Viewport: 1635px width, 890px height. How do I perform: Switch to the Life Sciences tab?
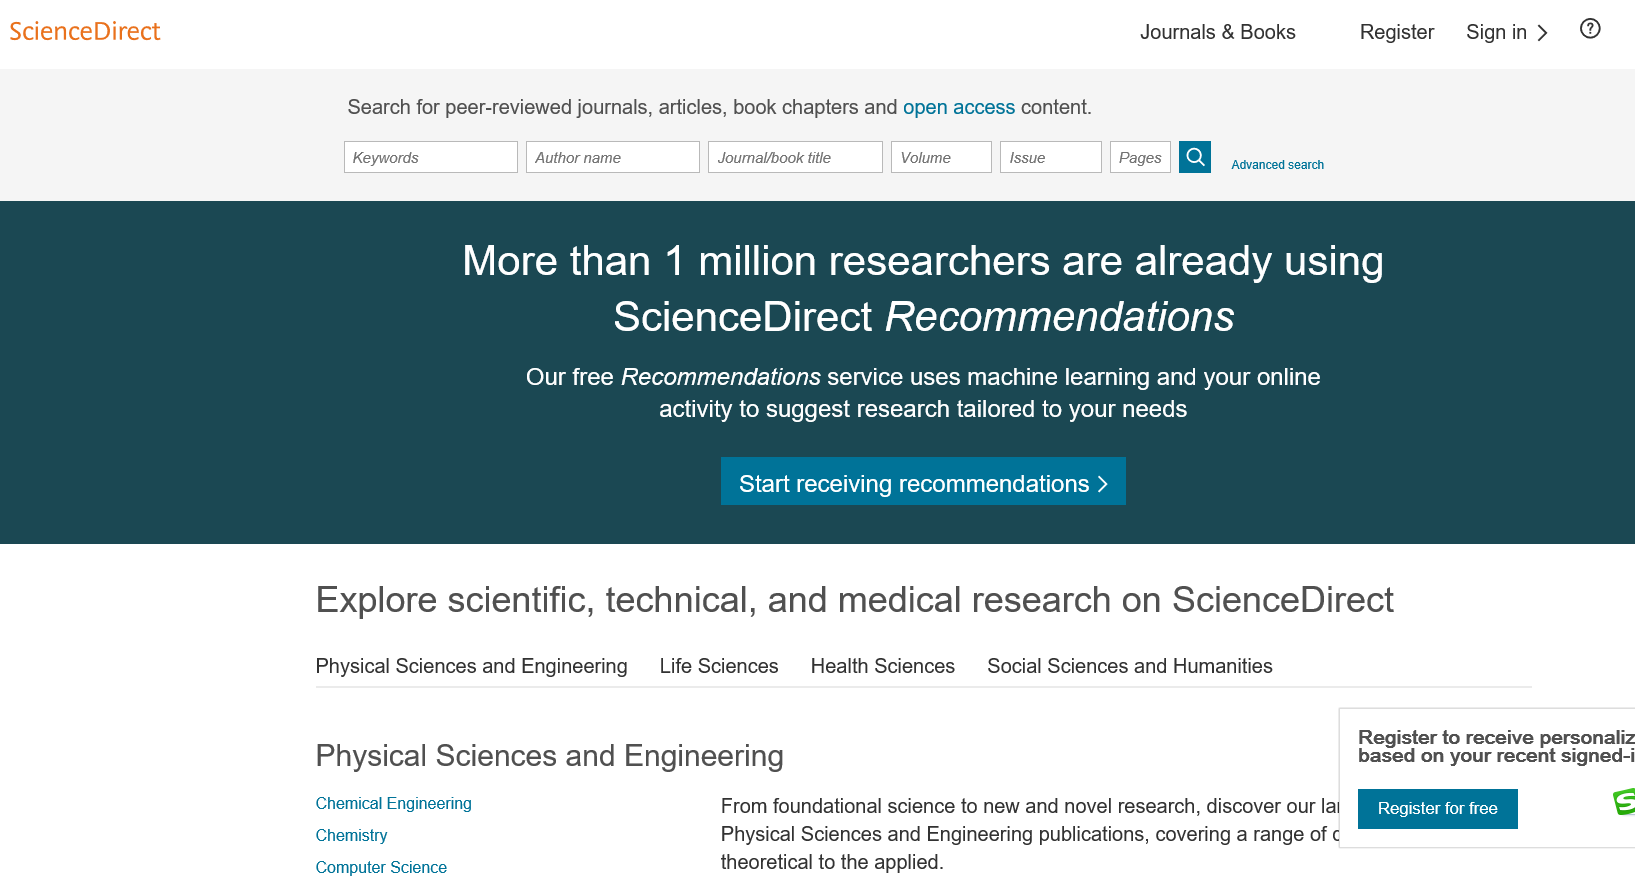[718, 666]
